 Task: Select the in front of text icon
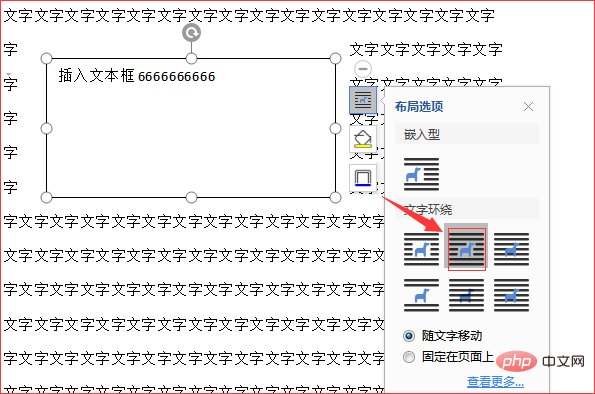coord(511,295)
